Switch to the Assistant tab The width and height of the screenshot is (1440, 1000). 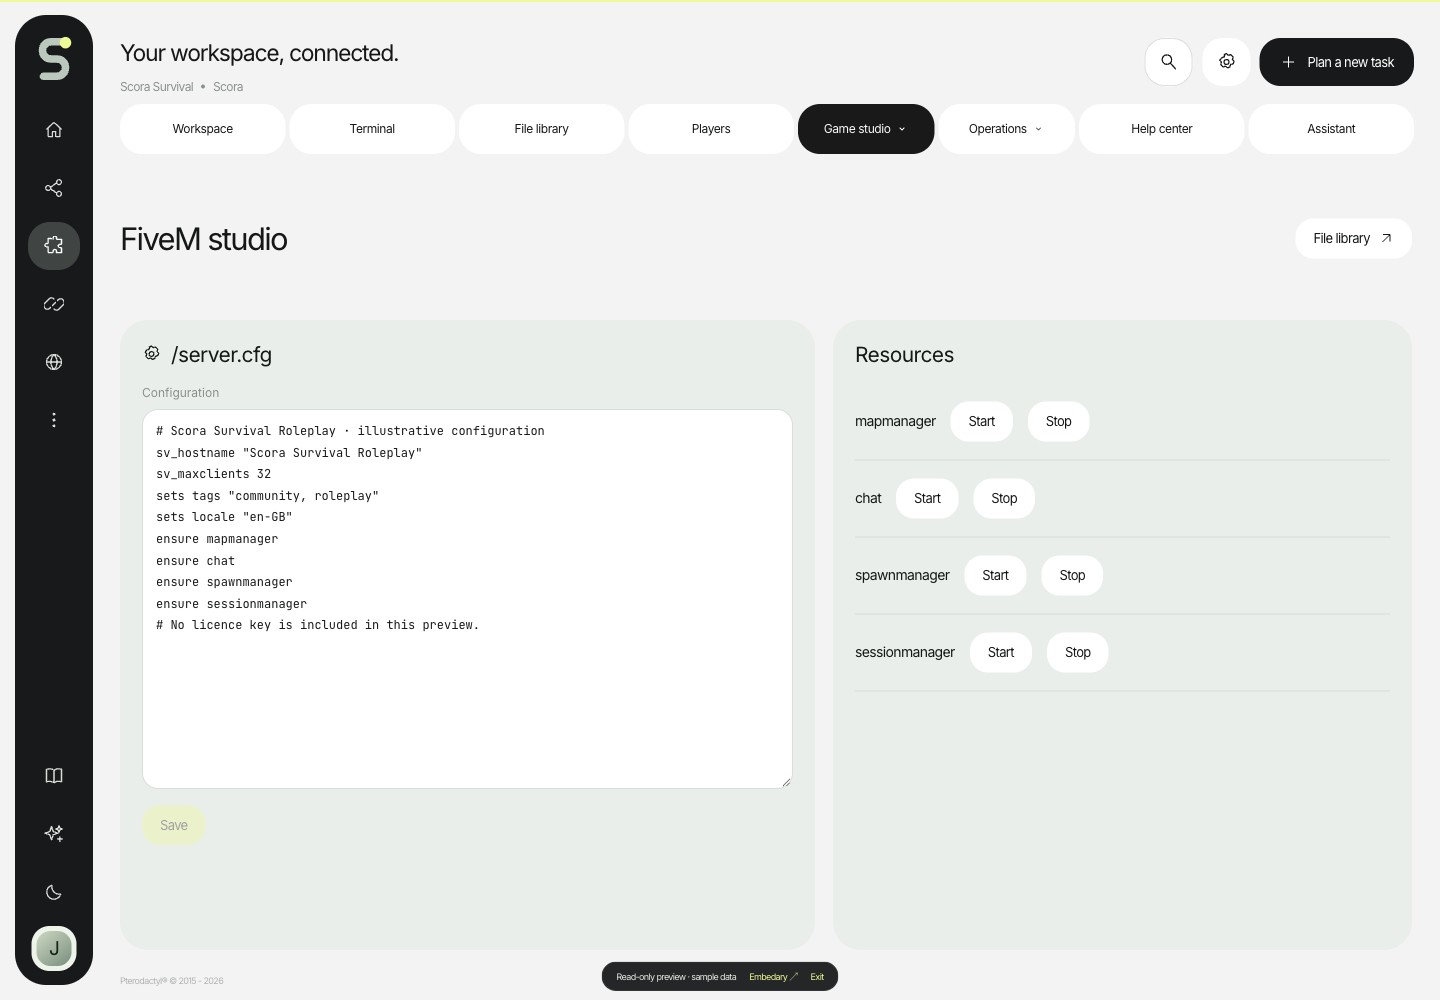(x=1331, y=129)
